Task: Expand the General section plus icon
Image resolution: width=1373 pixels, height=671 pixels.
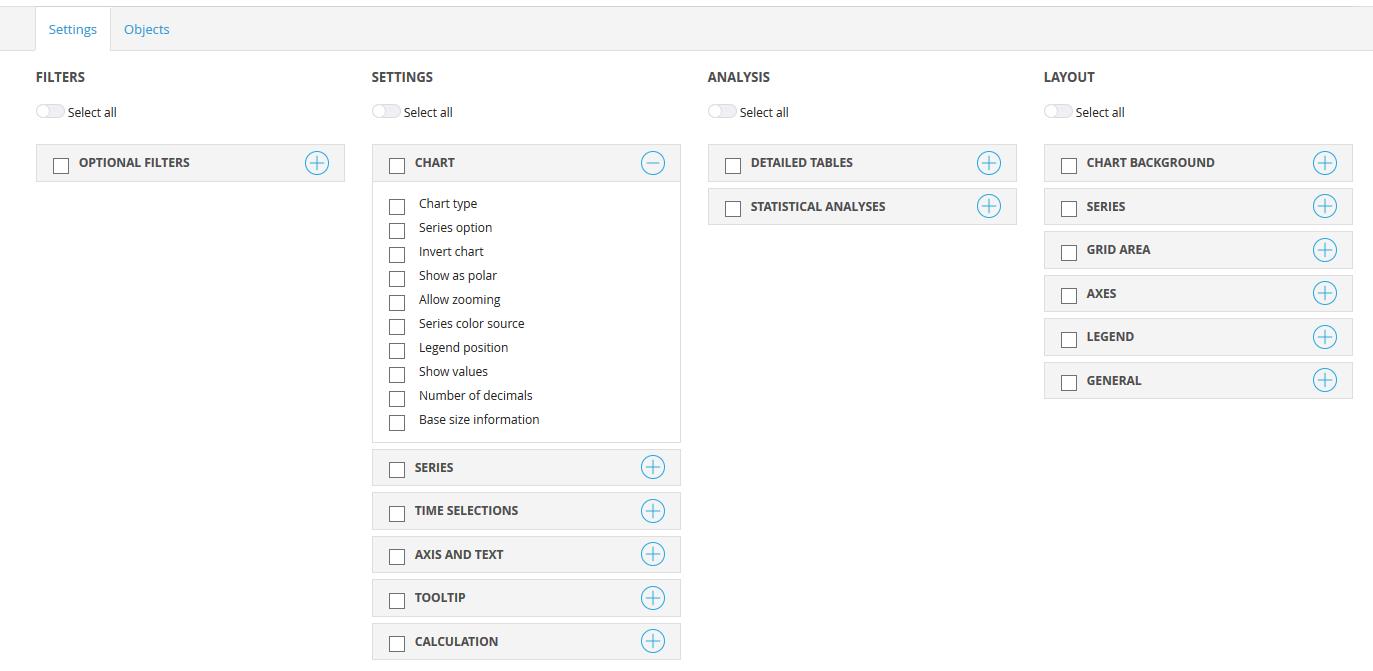Action: (1325, 380)
